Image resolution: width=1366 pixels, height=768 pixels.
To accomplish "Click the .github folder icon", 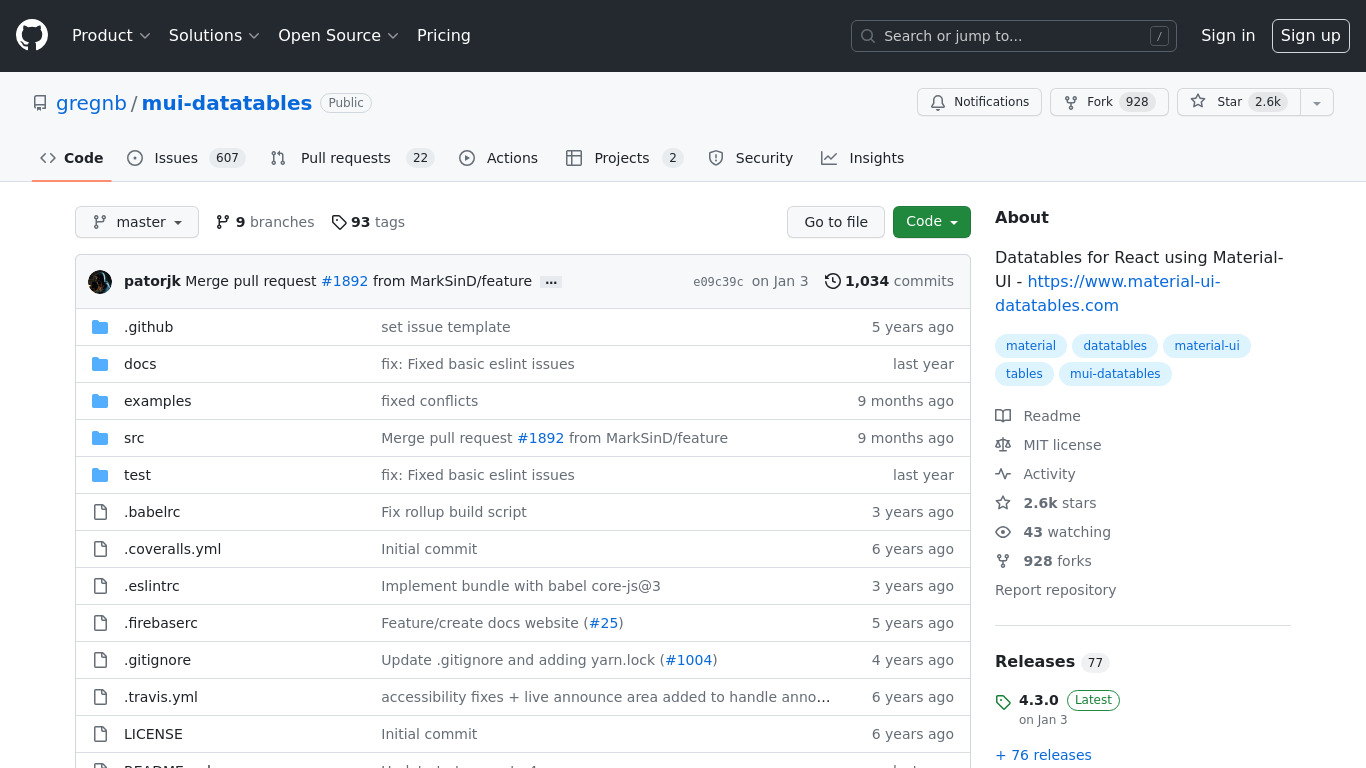I will coord(100,327).
